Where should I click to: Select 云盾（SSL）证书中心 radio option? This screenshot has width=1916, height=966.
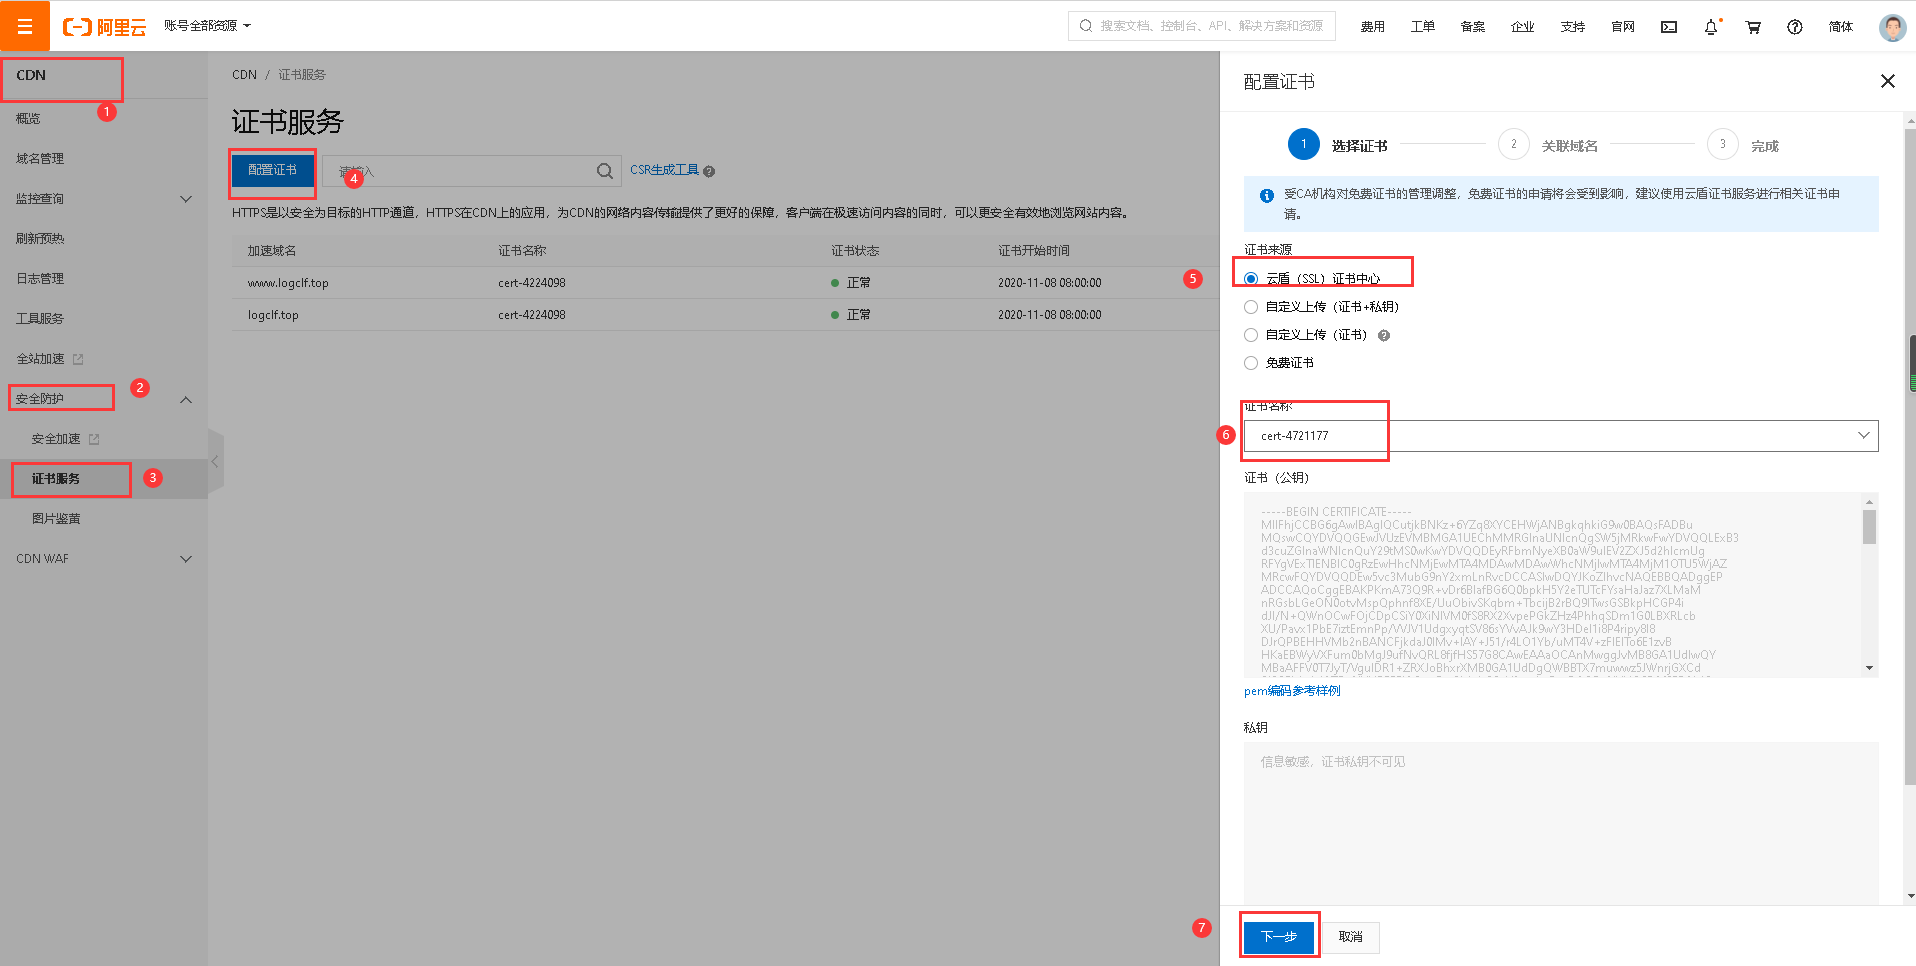pyautogui.click(x=1251, y=278)
